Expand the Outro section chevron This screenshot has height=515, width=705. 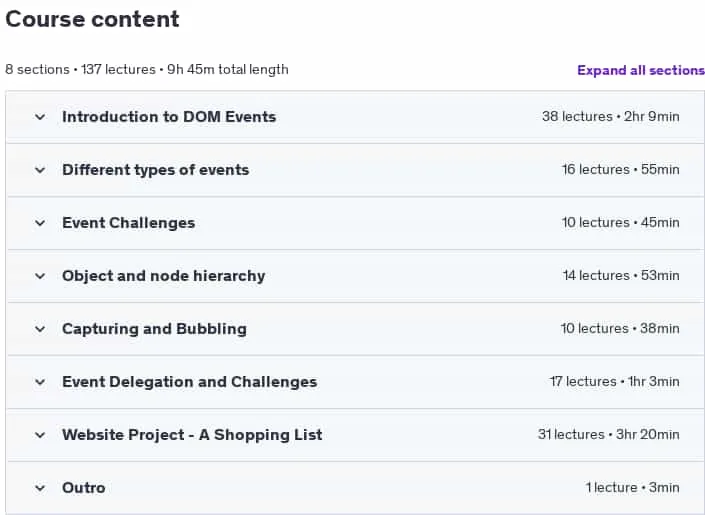(x=40, y=488)
